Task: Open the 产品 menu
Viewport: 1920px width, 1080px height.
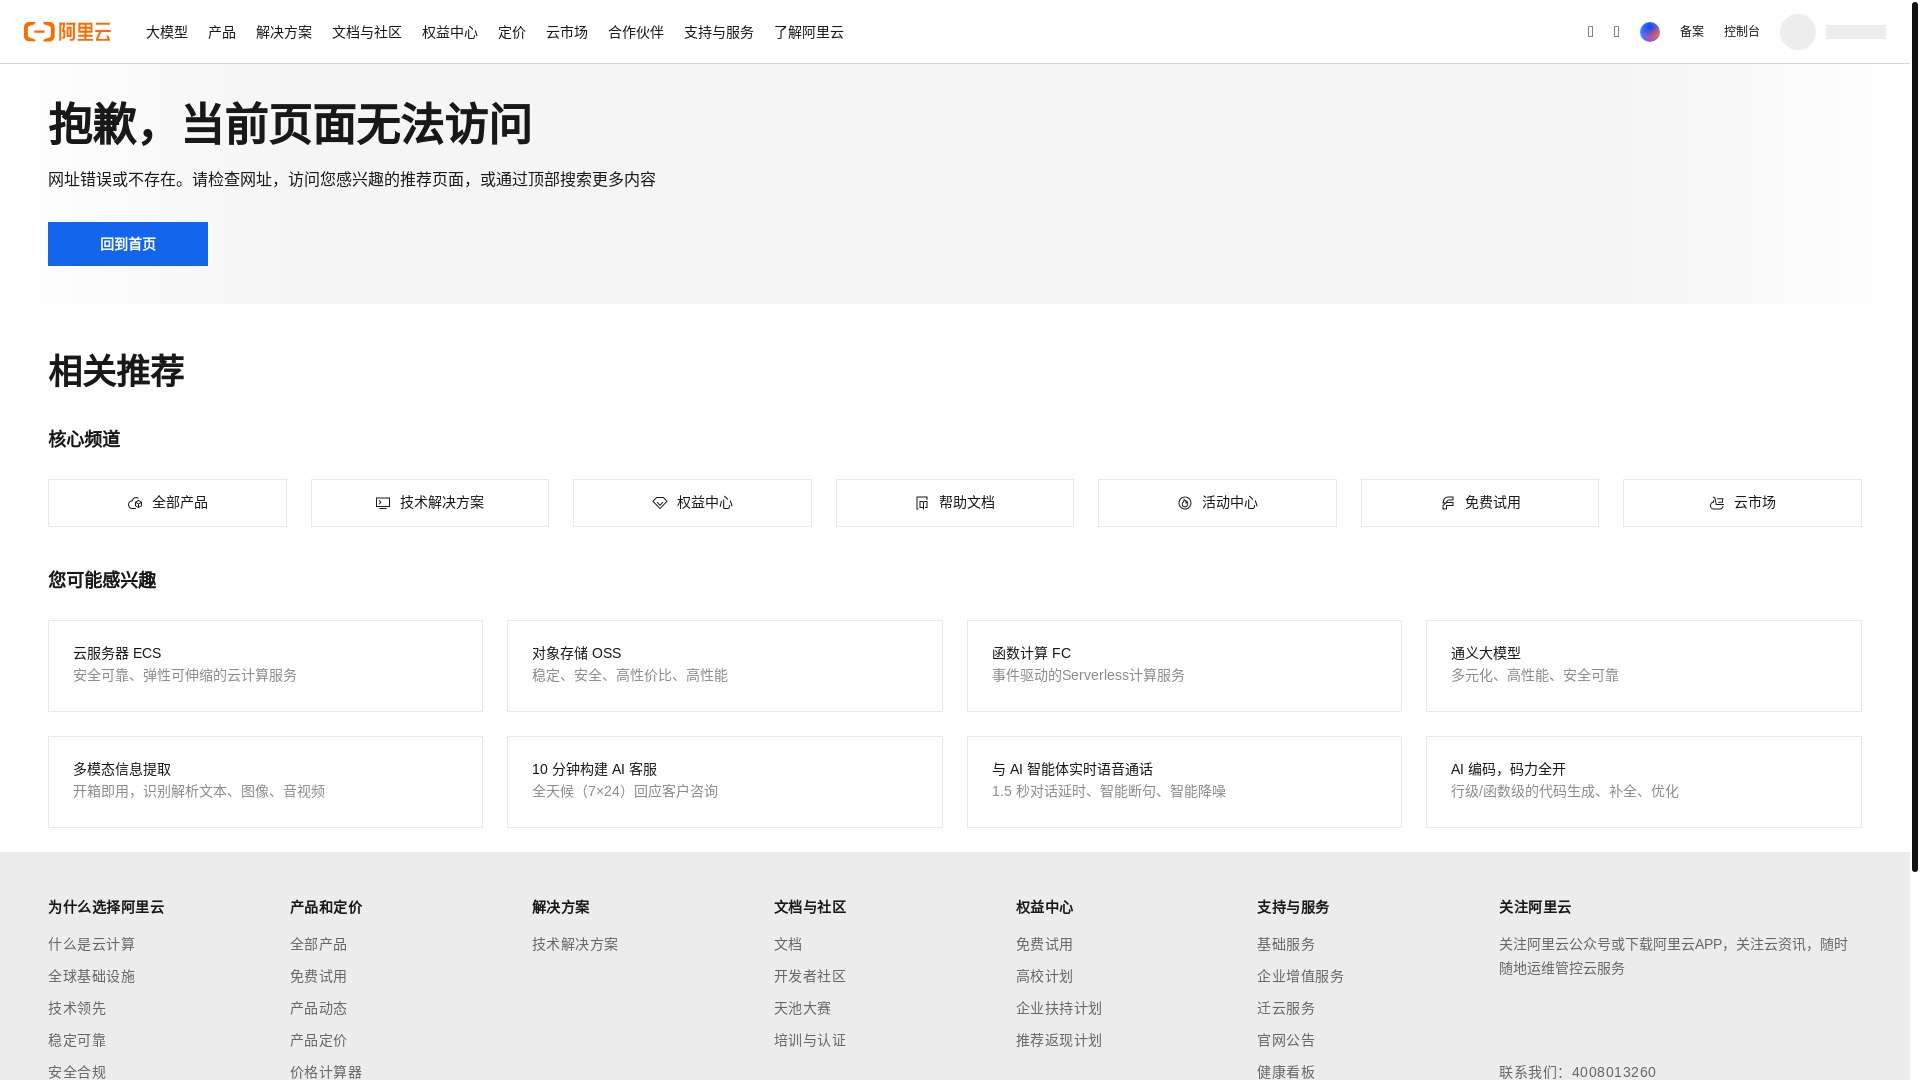Action: (222, 32)
